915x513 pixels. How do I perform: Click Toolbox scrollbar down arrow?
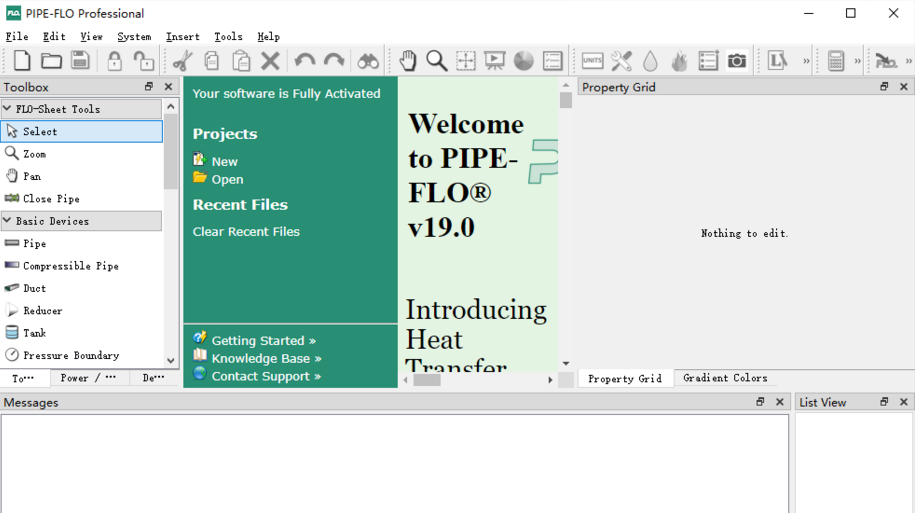tap(170, 361)
